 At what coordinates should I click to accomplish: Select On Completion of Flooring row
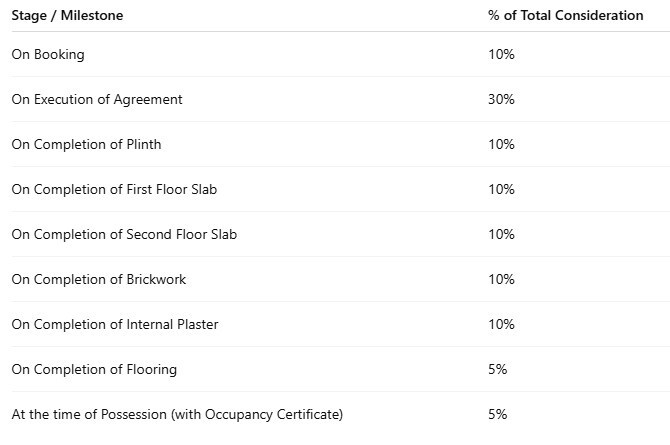pyautogui.click(x=94, y=370)
